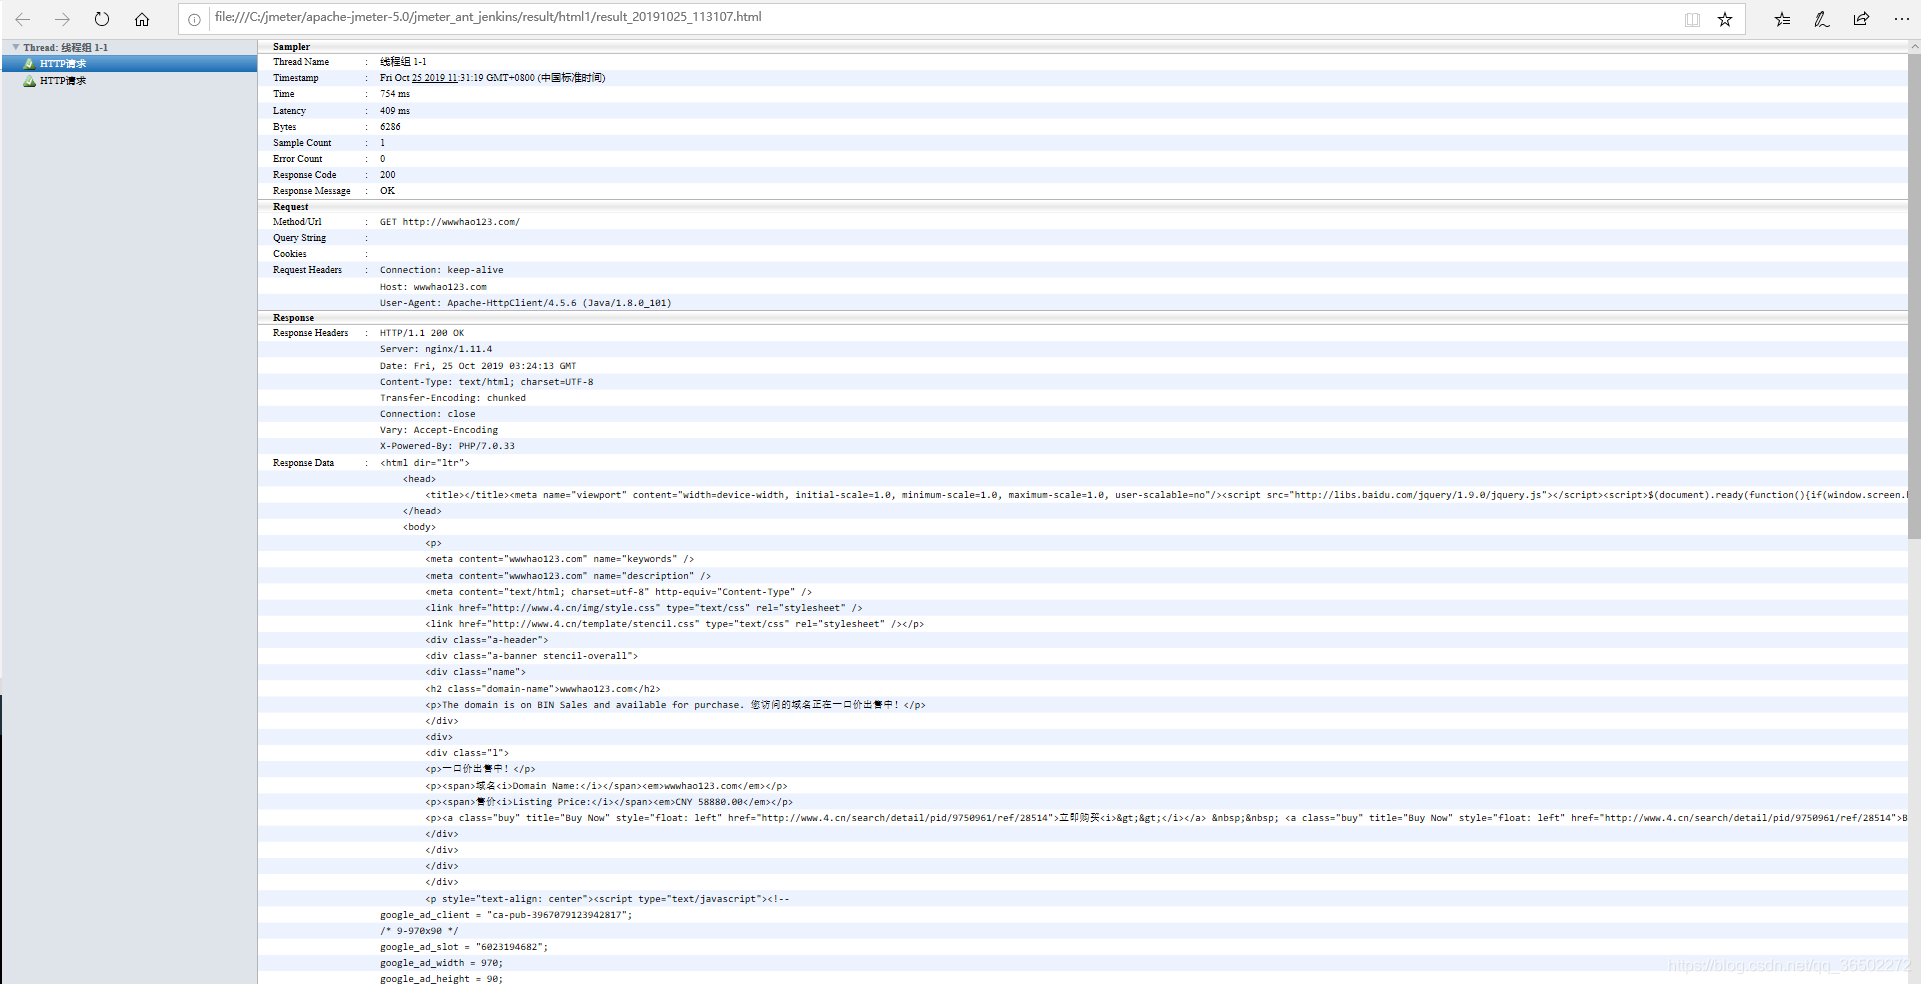Click the X-Powered-By: PHP/7.0.33 line

click(x=447, y=446)
